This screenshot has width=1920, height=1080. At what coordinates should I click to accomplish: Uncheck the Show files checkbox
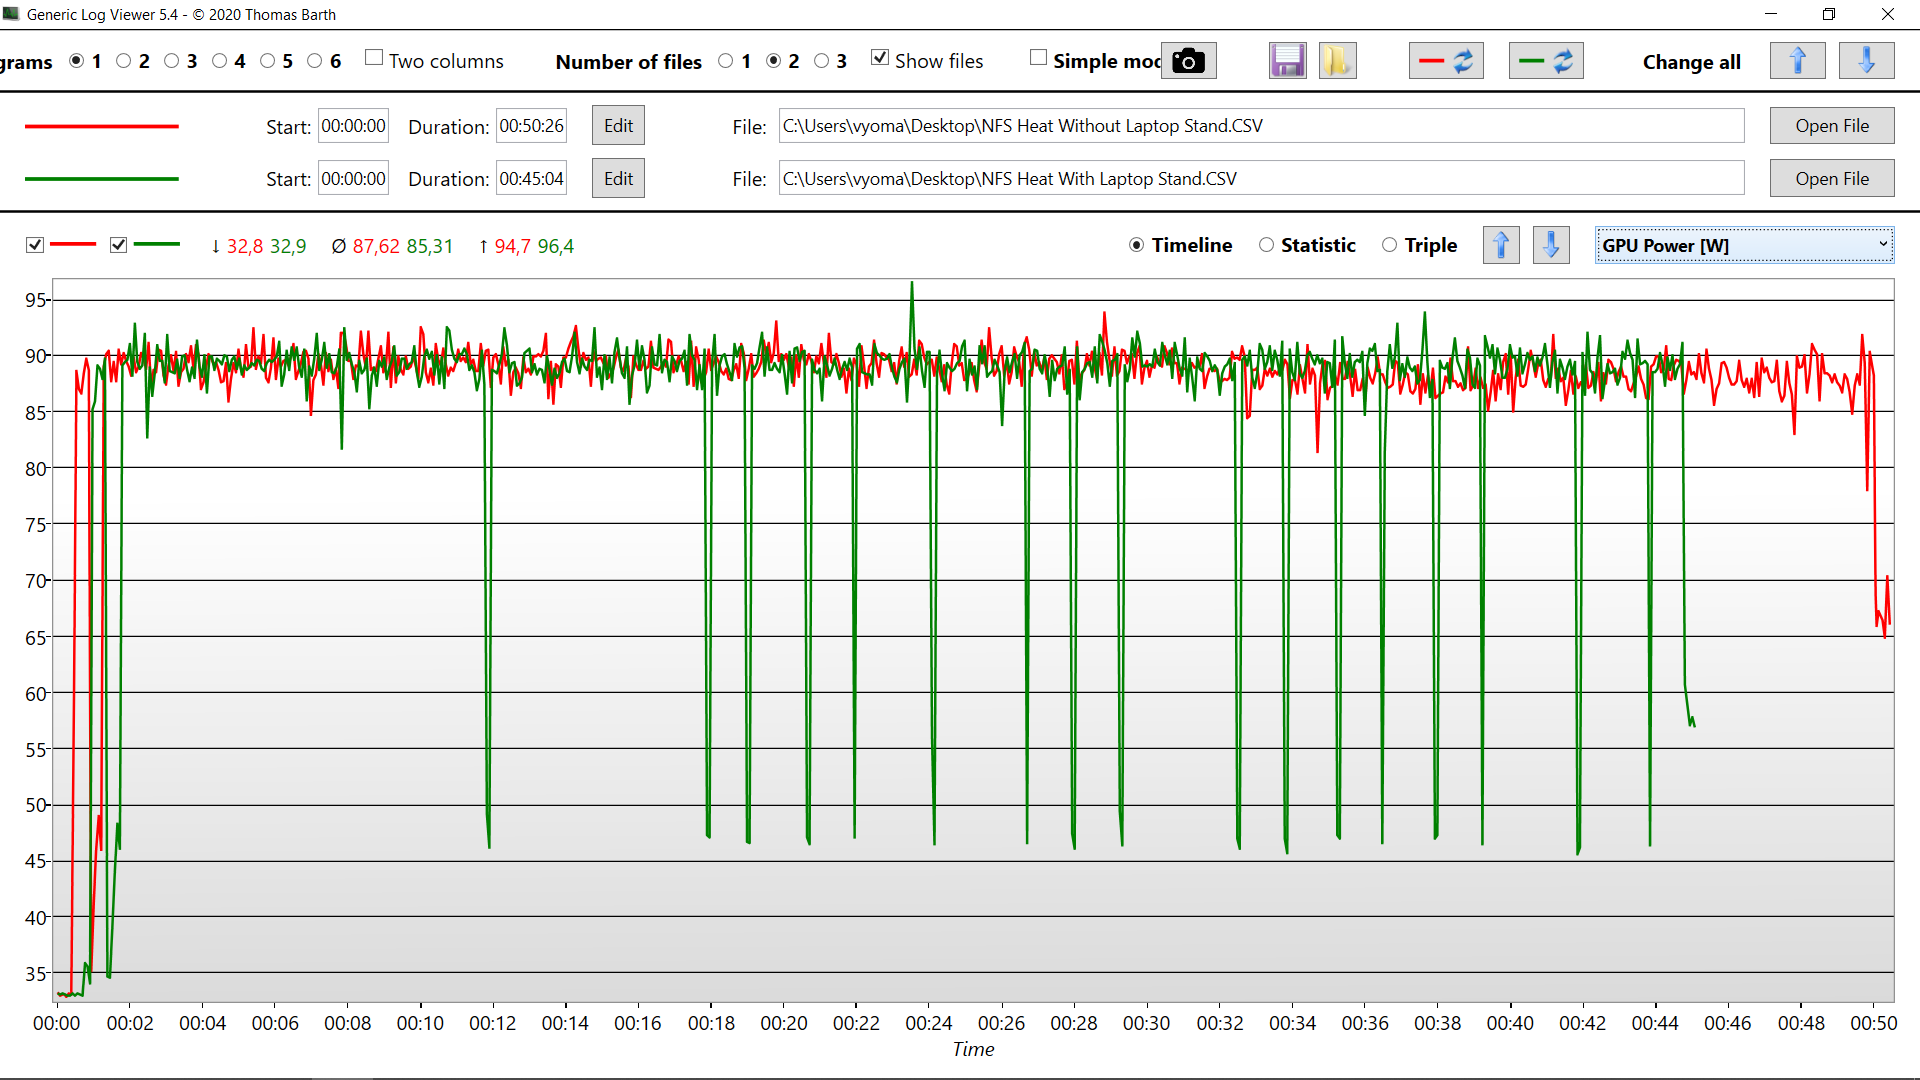pos(880,58)
